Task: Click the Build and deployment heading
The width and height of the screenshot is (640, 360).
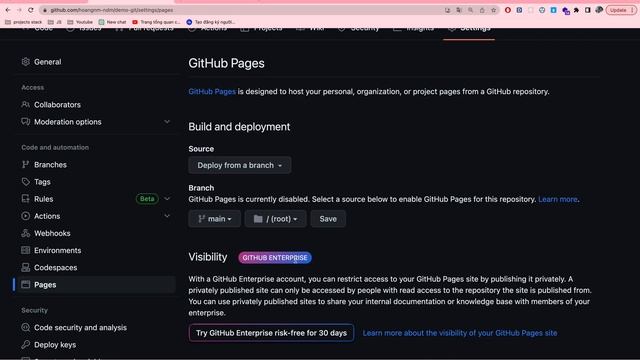Action: (x=239, y=127)
